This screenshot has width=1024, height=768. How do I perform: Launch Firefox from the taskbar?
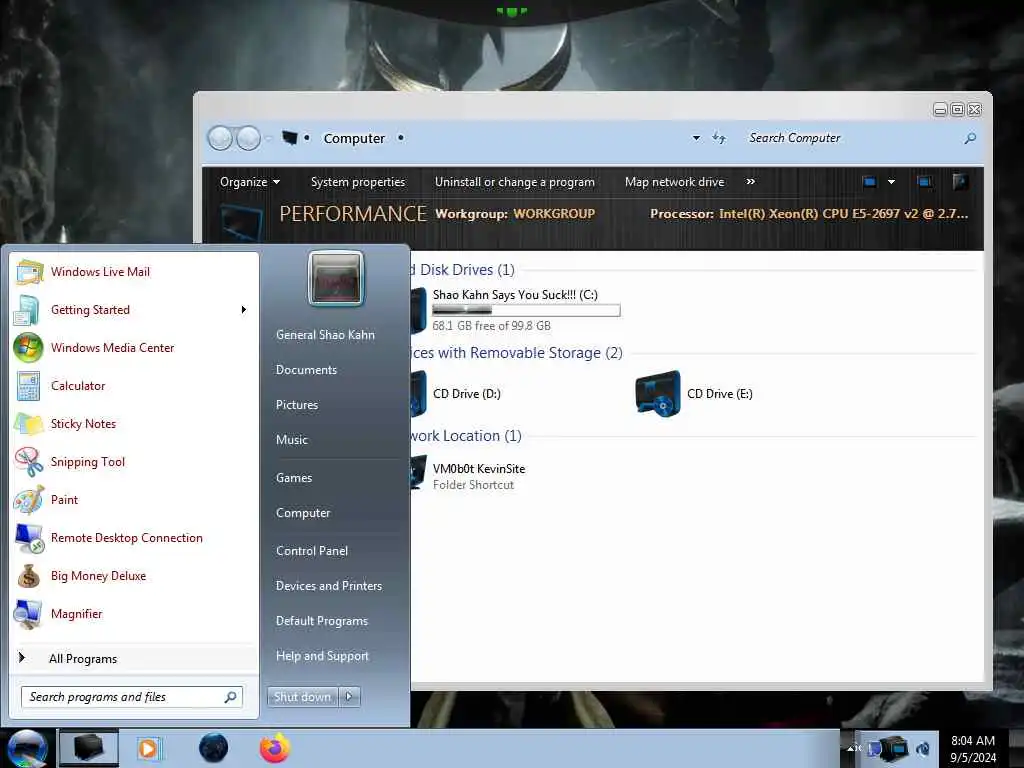click(275, 748)
